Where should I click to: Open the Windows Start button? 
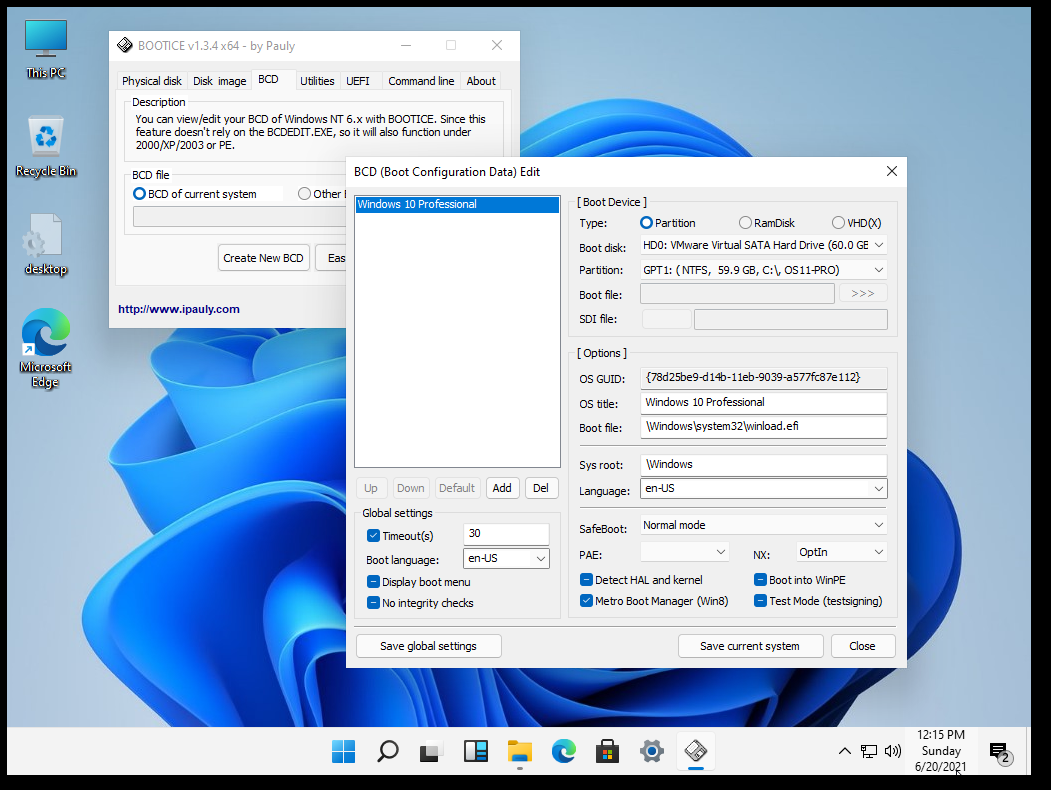pyautogui.click(x=344, y=751)
